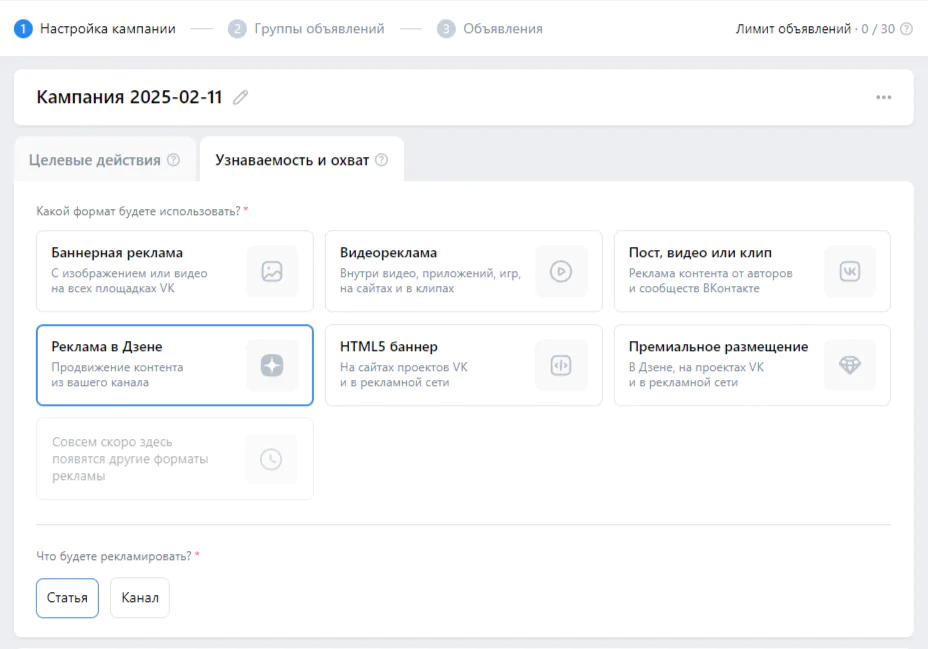This screenshot has width=928, height=649.
Task: Choose the Пост, видео или клип format title
Action: [700, 253]
